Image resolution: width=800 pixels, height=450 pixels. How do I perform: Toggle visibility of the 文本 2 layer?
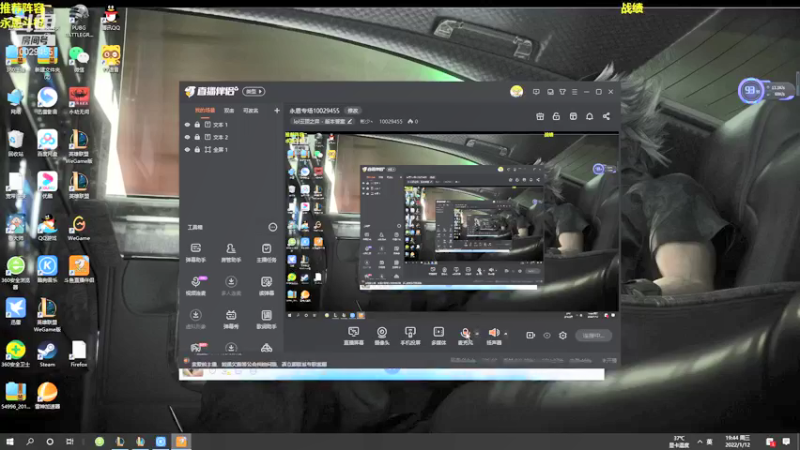point(187,137)
